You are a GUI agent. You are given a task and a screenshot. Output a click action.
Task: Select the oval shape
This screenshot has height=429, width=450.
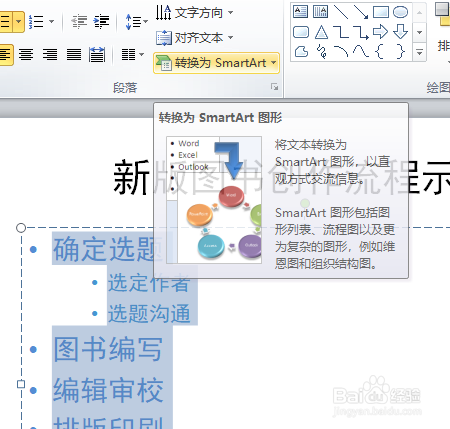(x=400, y=12)
